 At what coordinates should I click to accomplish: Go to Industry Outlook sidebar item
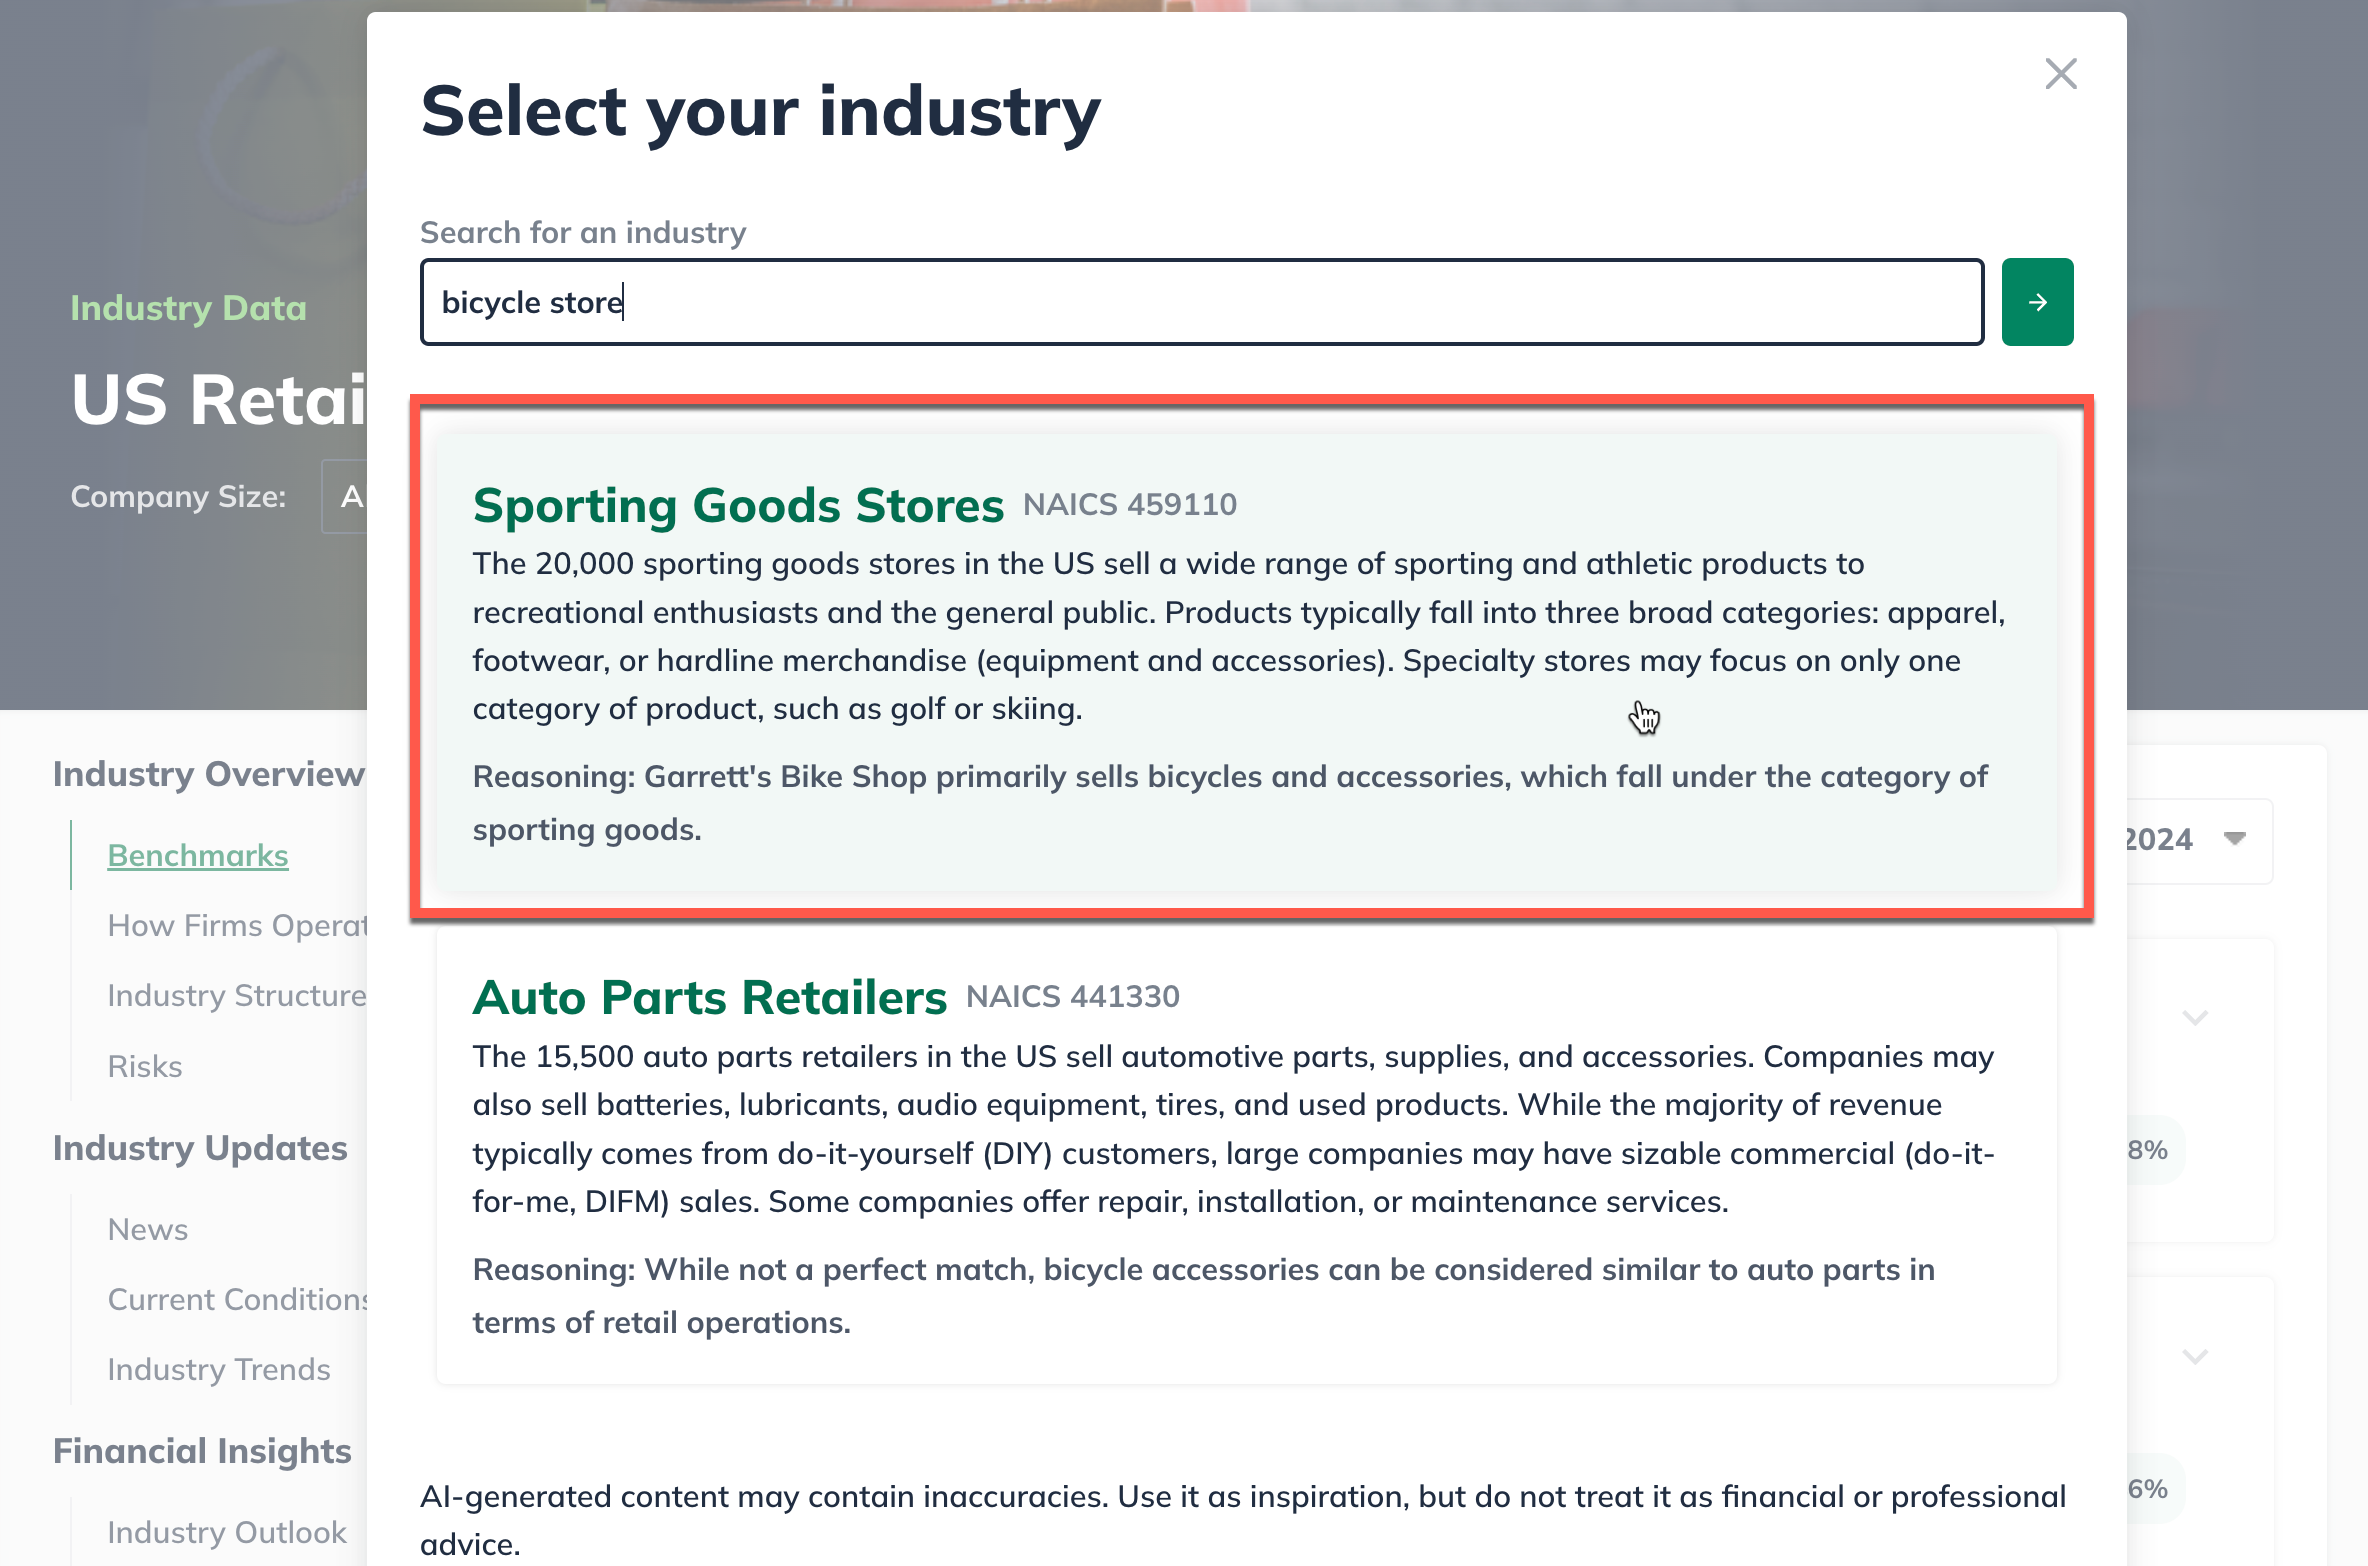[227, 1533]
